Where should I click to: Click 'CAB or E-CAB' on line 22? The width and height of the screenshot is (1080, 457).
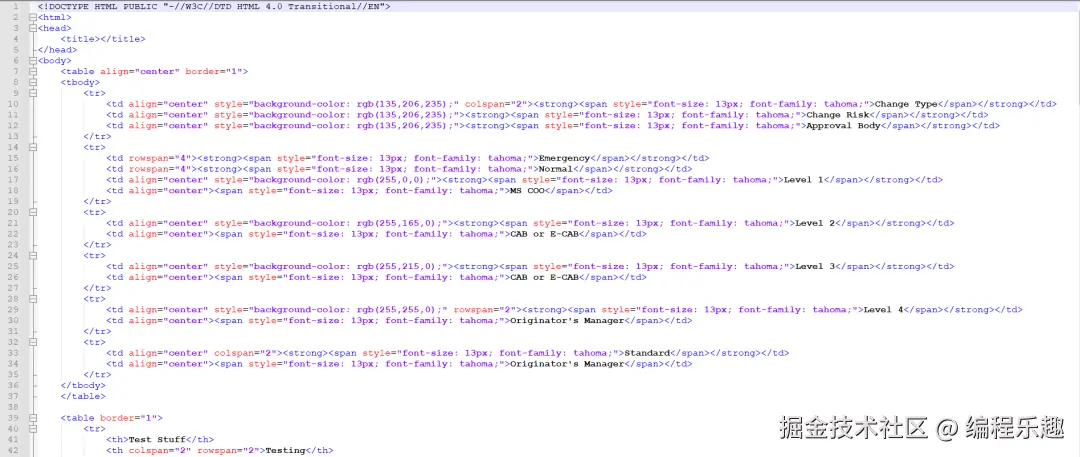click(546, 234)
